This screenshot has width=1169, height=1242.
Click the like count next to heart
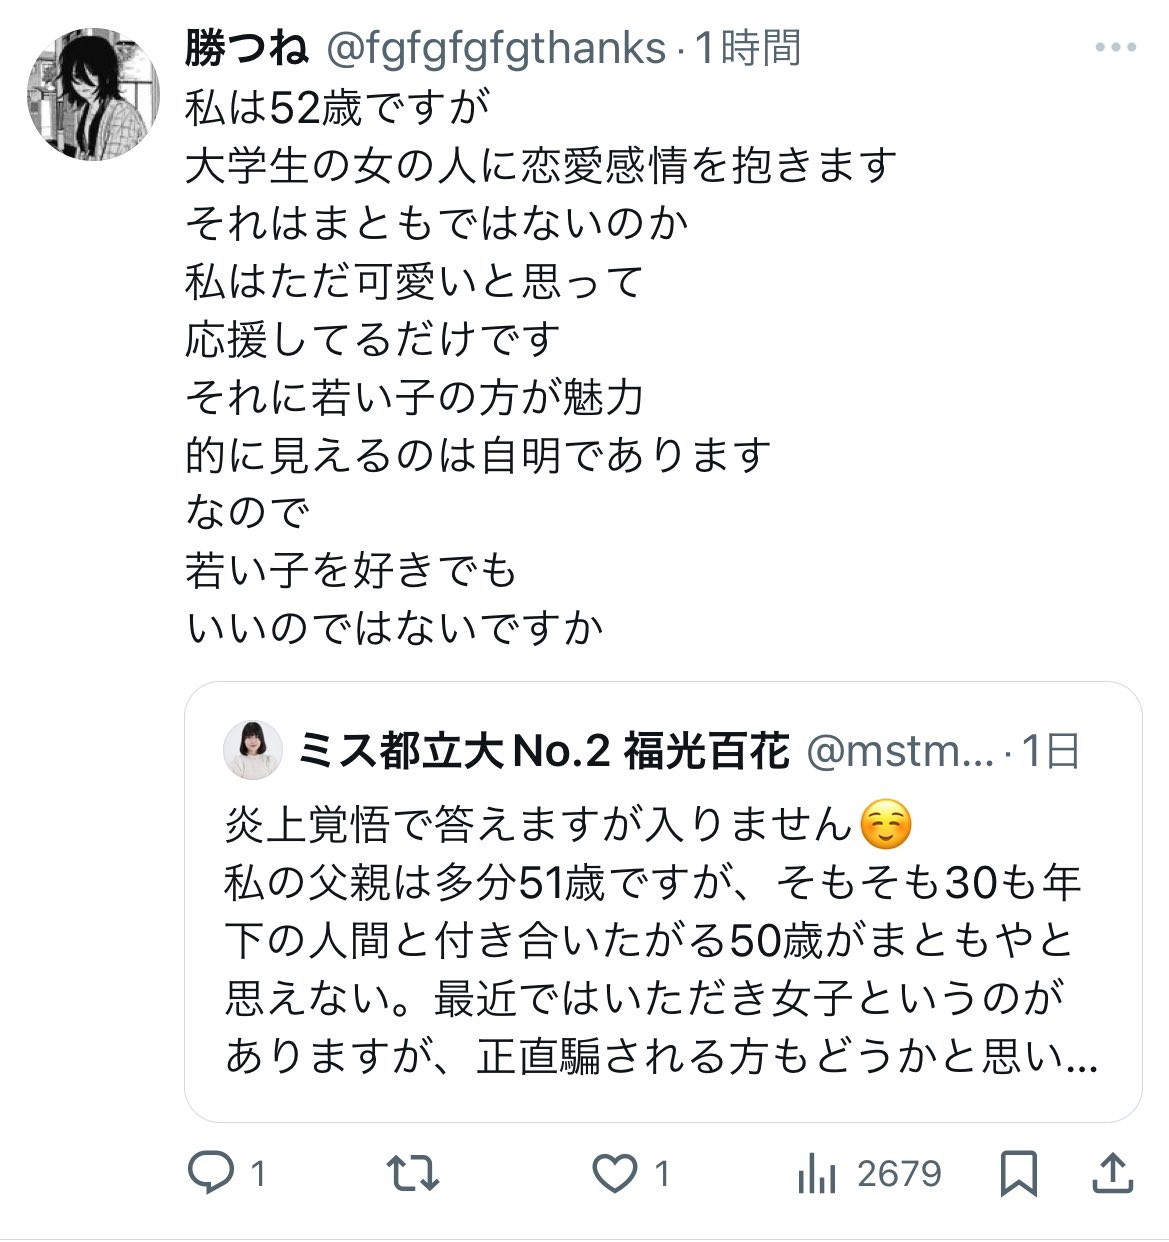pyautogui.click(x=661, y=1174)
